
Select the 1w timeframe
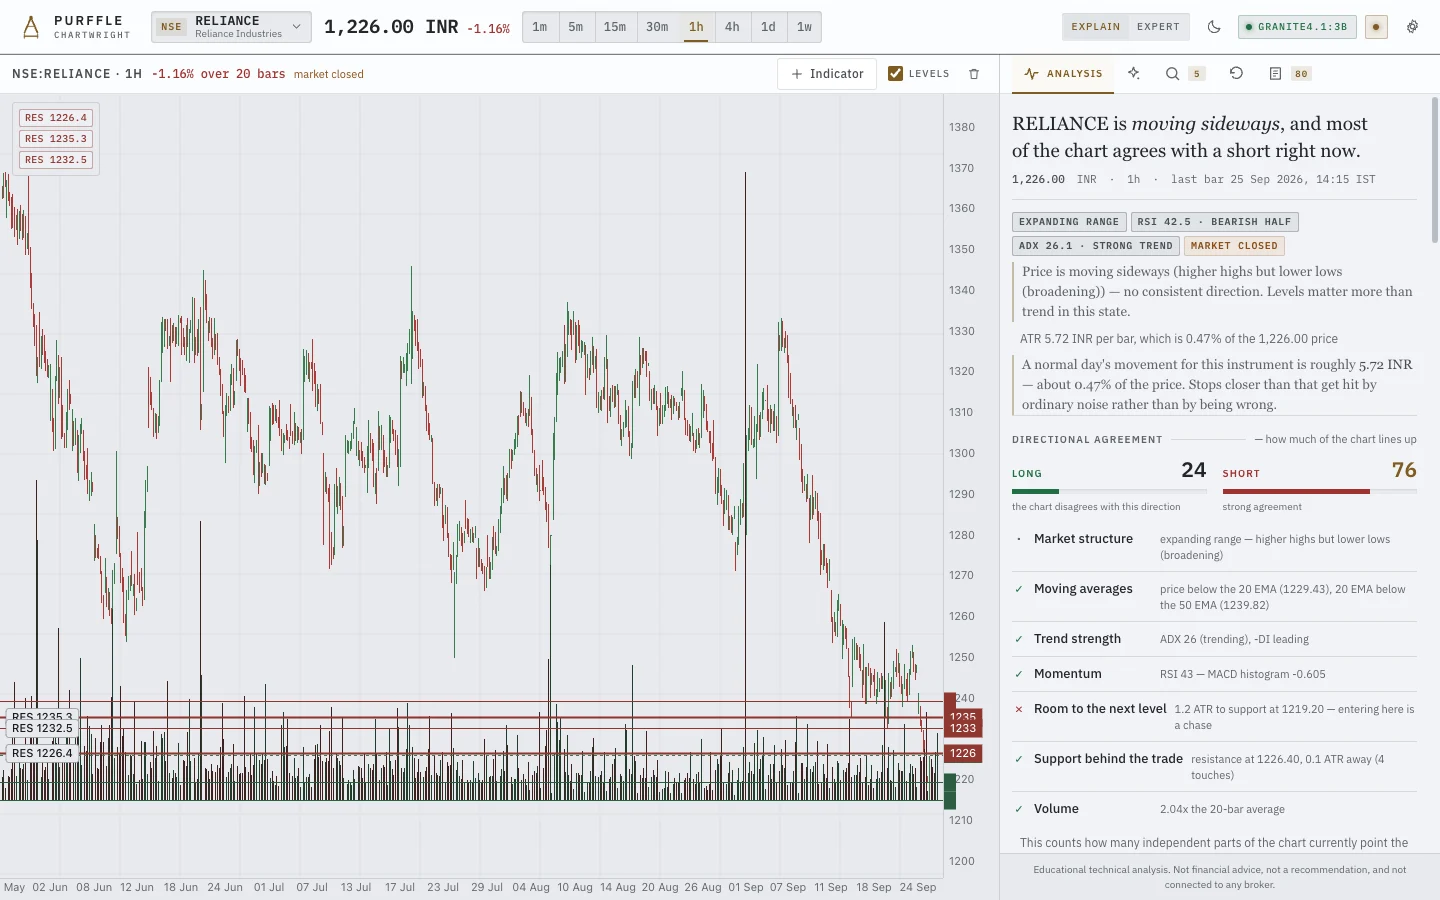coord(804,27)
